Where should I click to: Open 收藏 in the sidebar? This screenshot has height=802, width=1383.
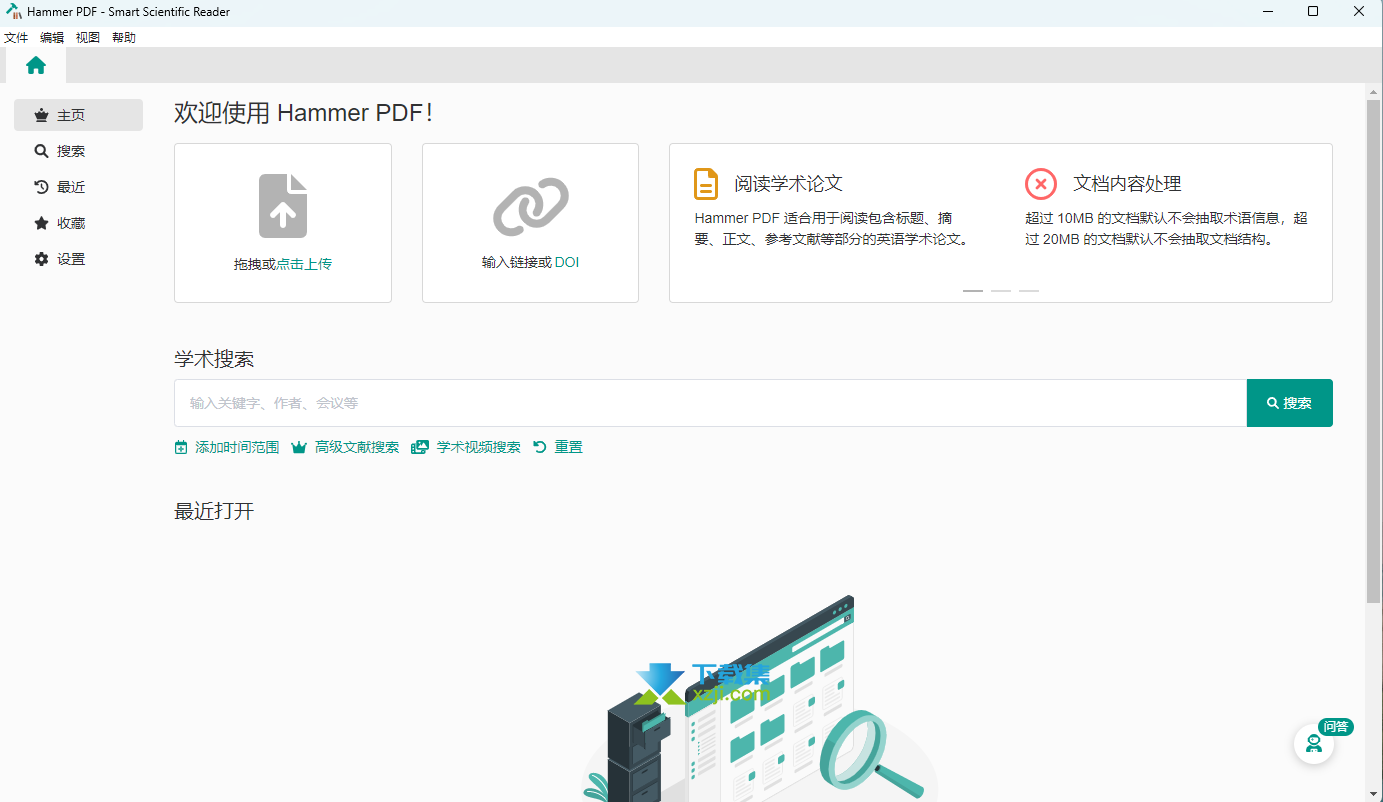coord(78,223)
